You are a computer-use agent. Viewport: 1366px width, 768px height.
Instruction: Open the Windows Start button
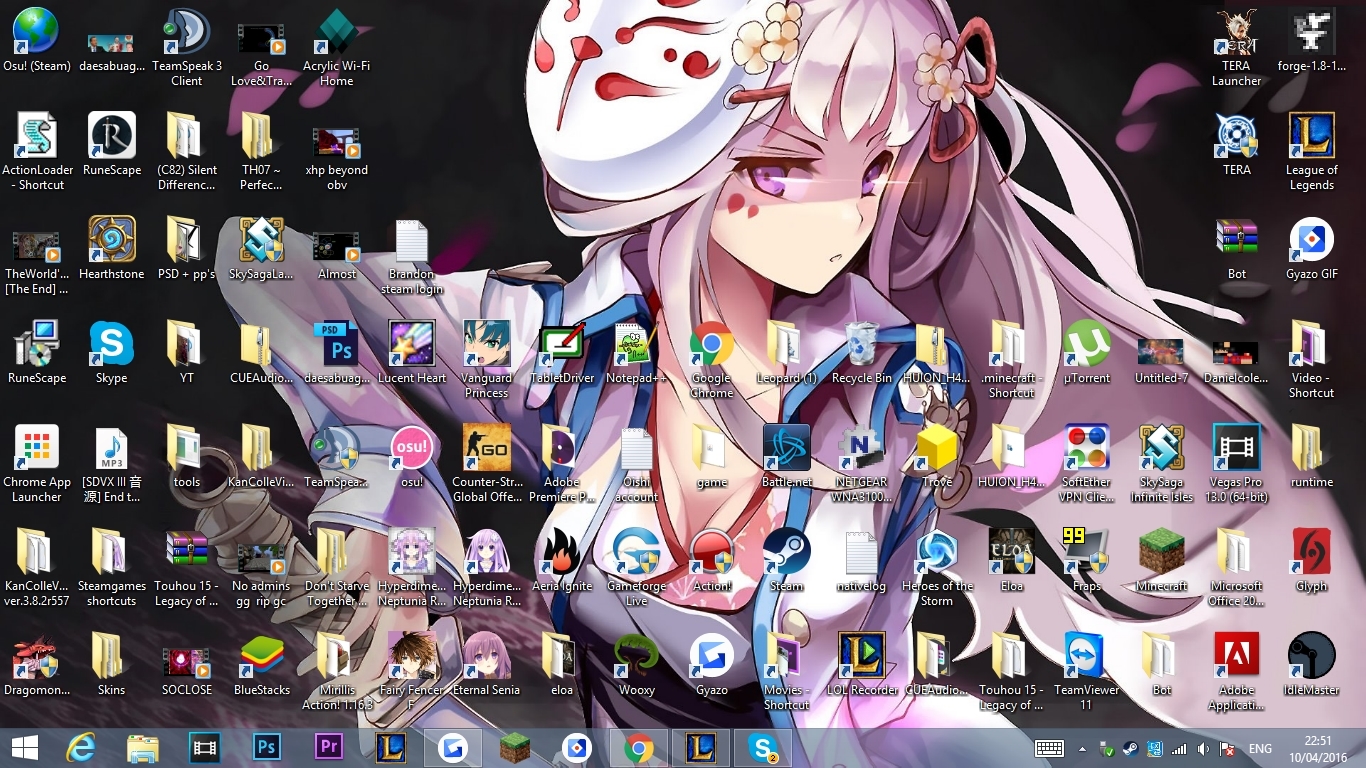tap(24, 748)
